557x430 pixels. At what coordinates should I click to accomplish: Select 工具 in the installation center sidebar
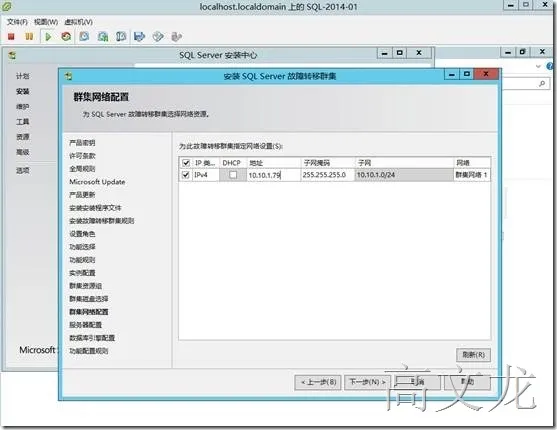tap(22, 122)
